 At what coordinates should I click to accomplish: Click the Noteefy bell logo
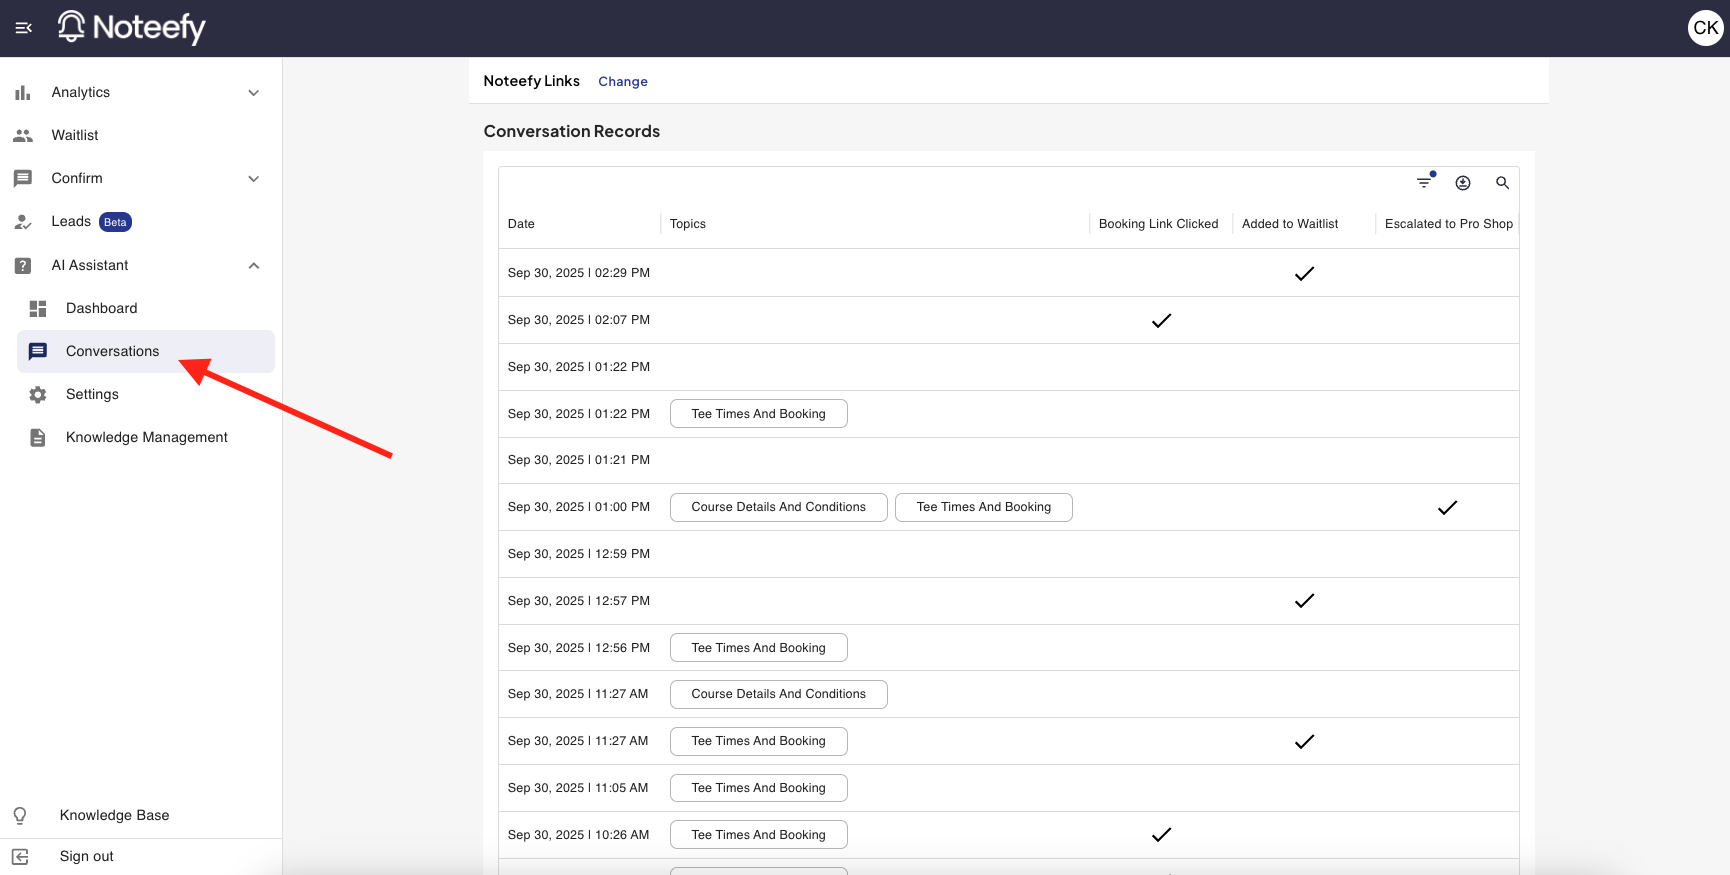click(x=72, y=27)
